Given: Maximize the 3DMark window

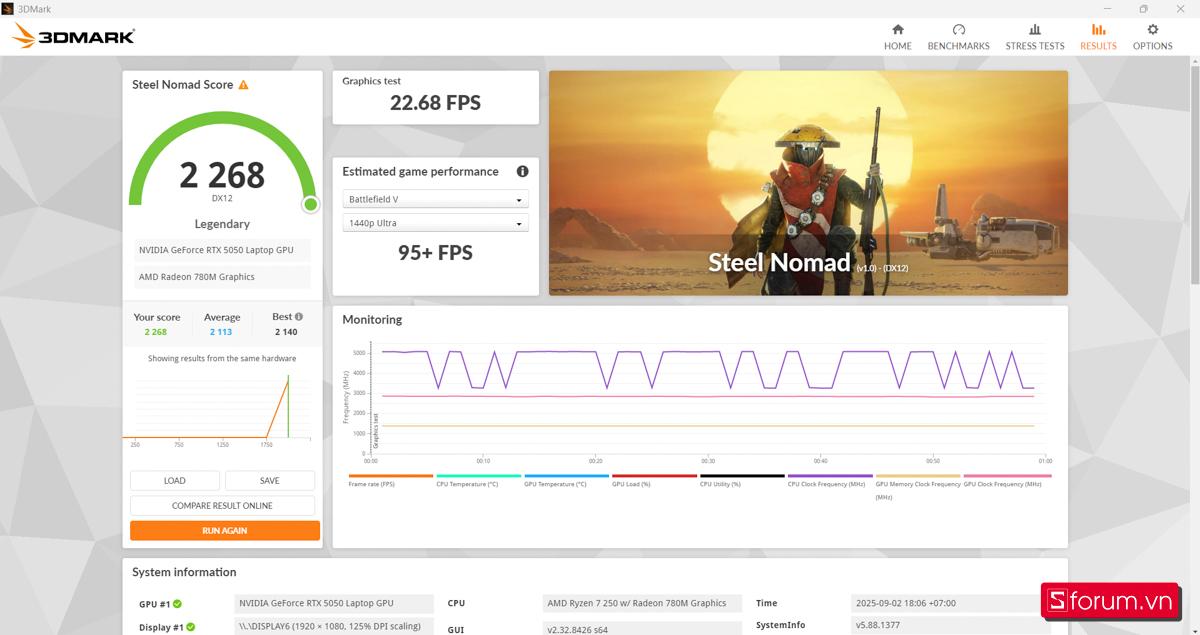Looking at the screenshot, I should coord(1143,8).
